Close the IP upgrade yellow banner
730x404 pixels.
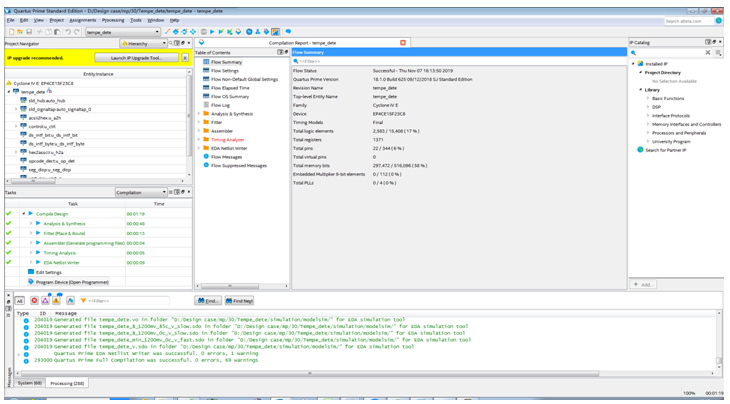click(185, 58)
